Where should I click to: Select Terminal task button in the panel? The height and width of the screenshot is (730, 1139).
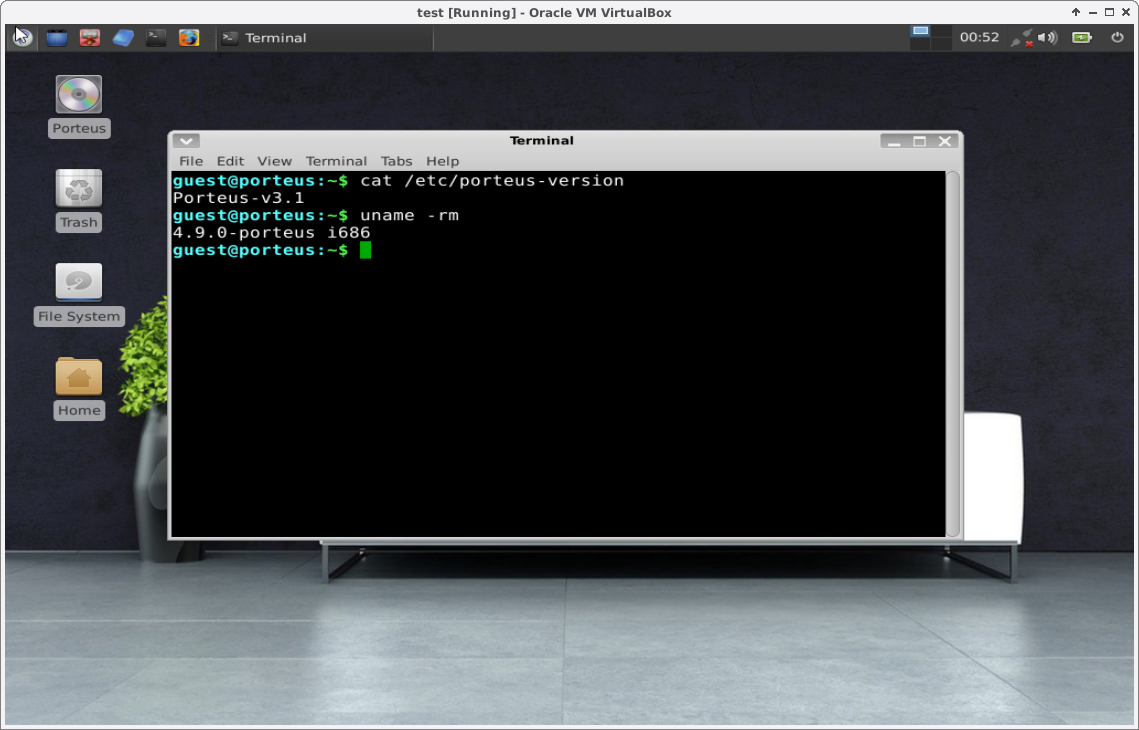[x=325, y=38]
